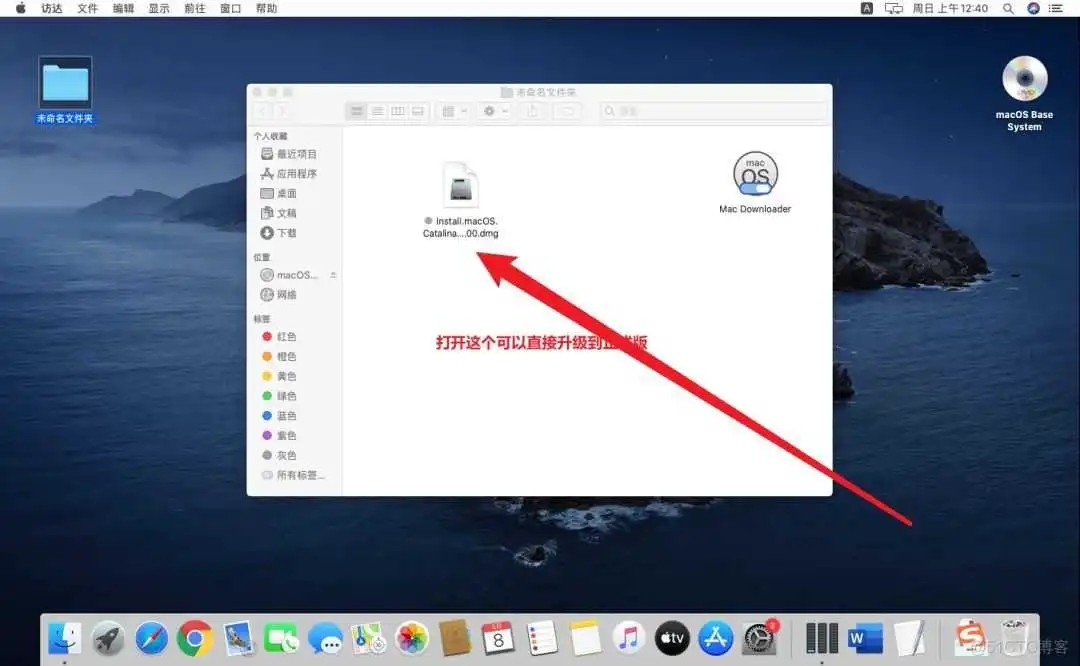Open the action gear dropdown menu
This screenshot has width=1080, height=666.
pos(493,111)
